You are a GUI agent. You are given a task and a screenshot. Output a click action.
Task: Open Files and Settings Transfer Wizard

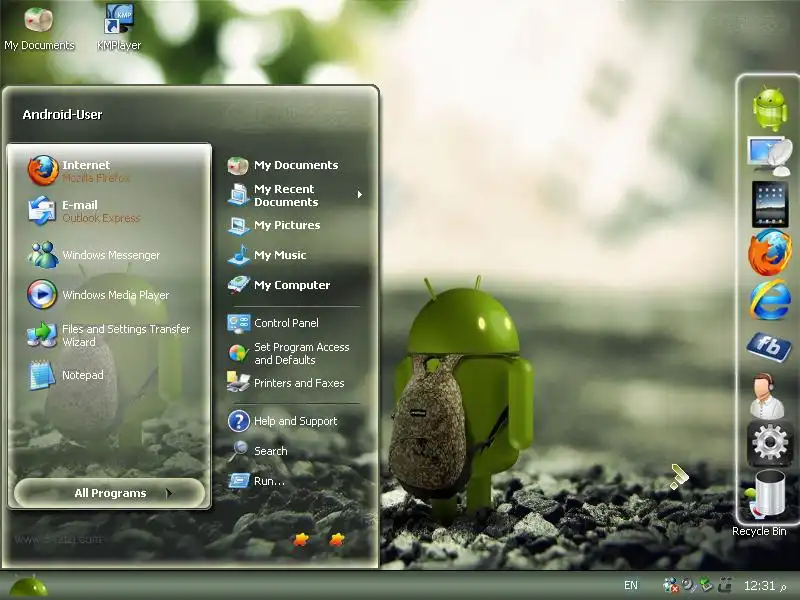pos(109,335)
